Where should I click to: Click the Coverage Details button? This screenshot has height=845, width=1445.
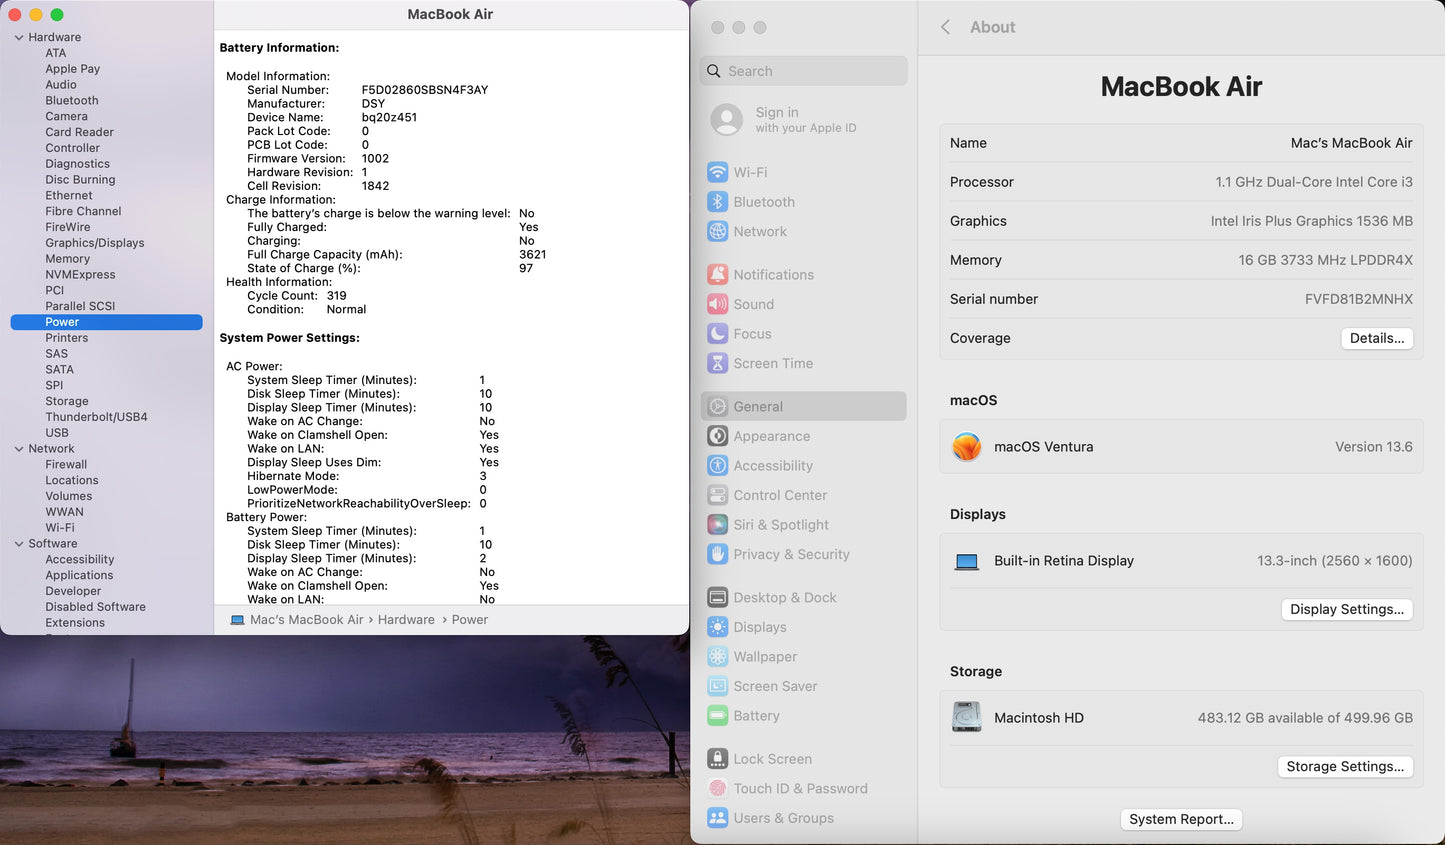pyautogui.click(x=1376, y=338)
